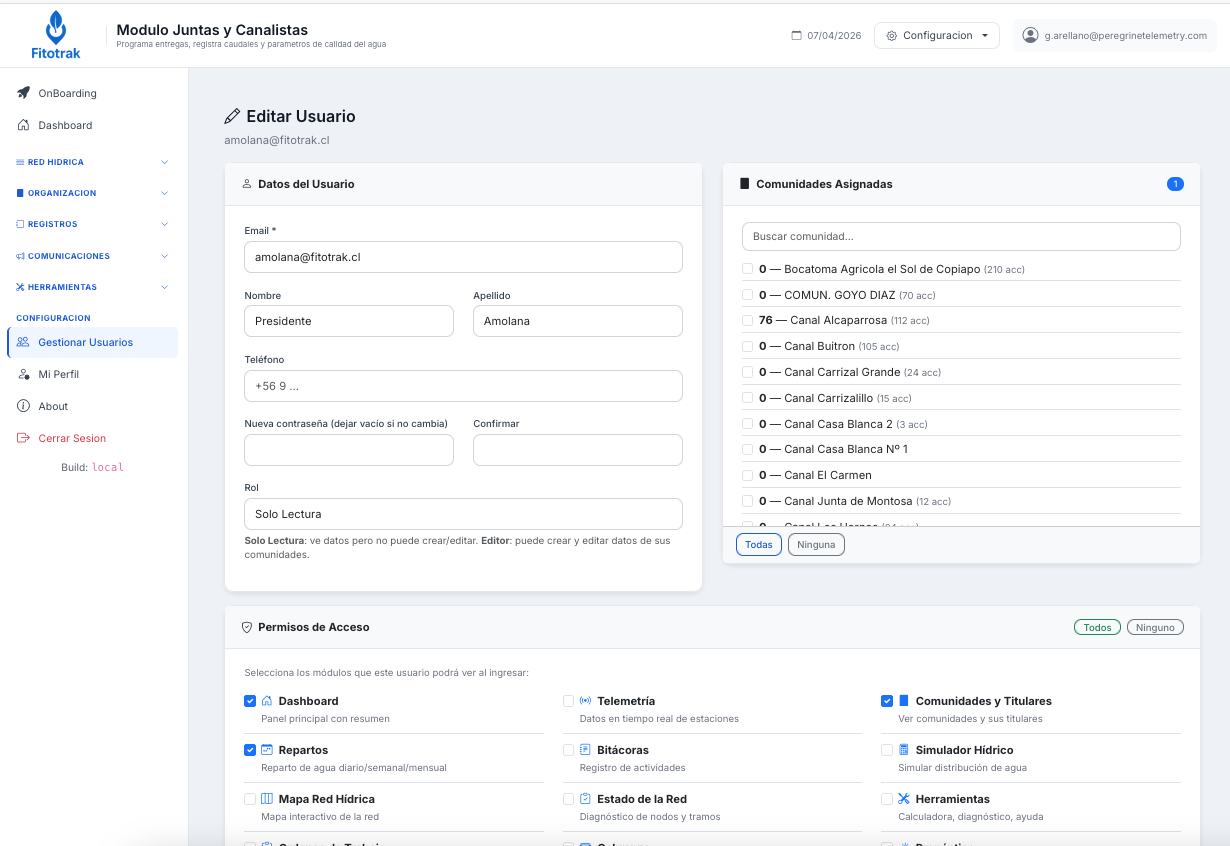Click the Gestionar Usuarios people icon
The image size is (1230, 846).
pyautogui.click(x=23, y=342)
